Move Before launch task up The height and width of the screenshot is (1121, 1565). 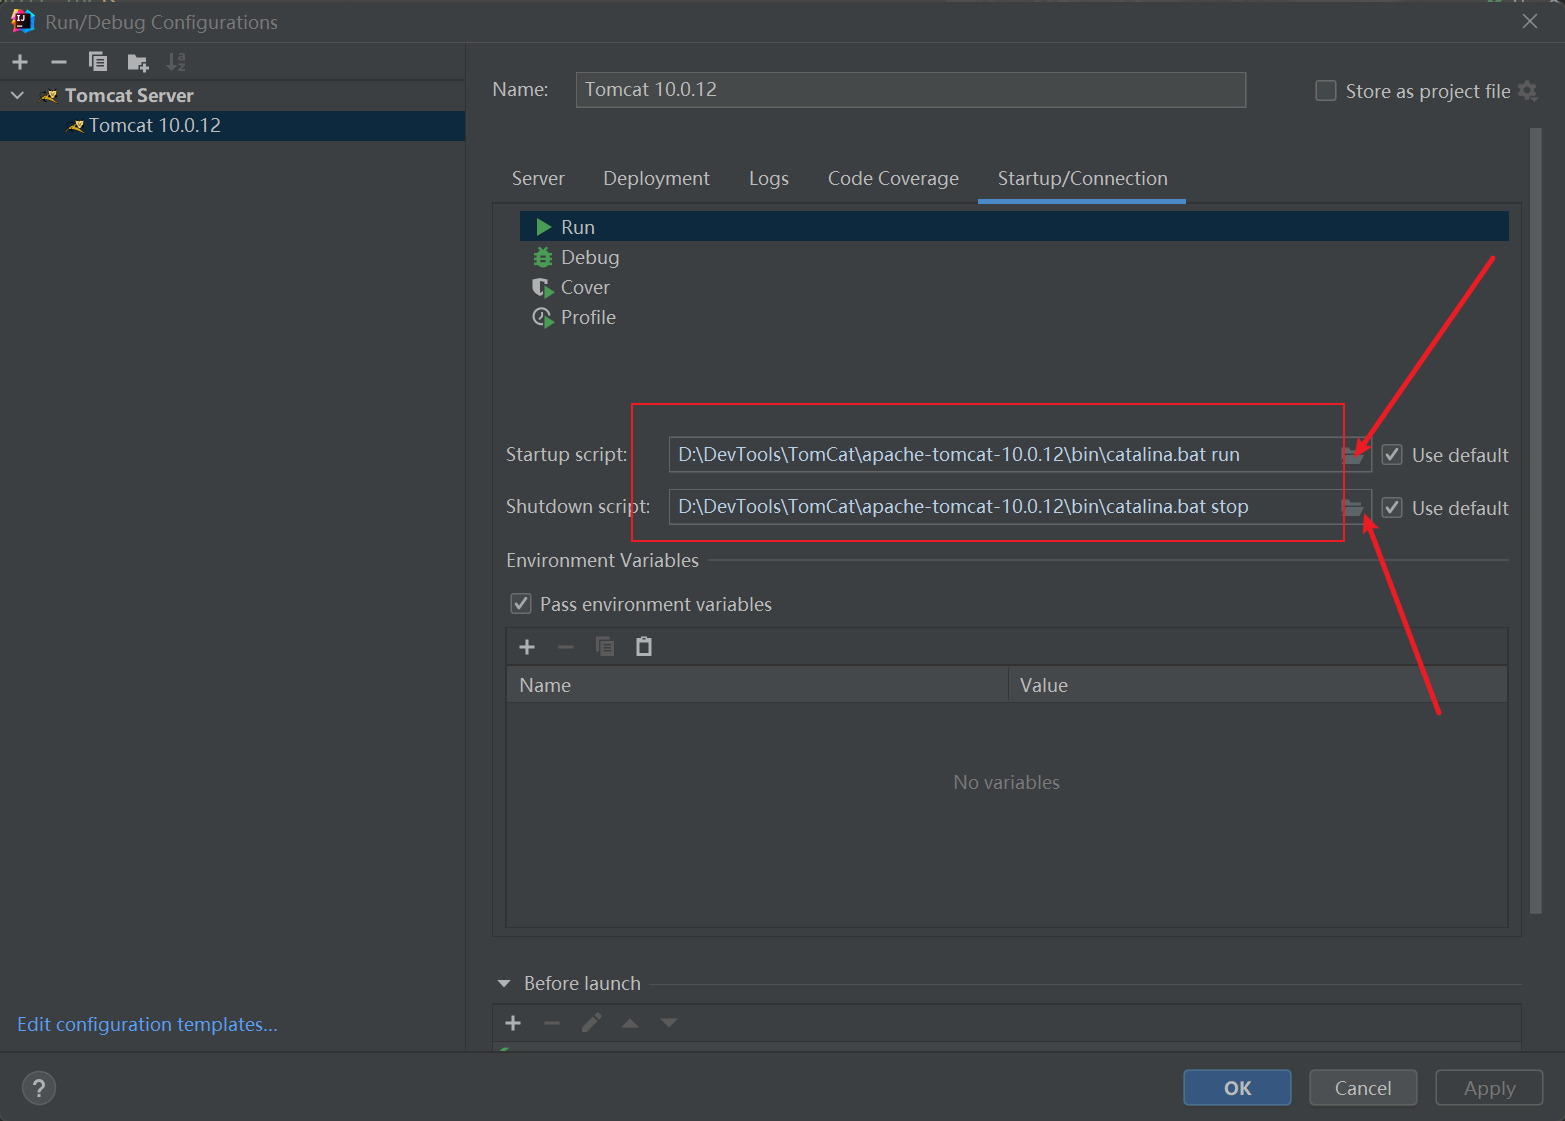[630, 1023]
